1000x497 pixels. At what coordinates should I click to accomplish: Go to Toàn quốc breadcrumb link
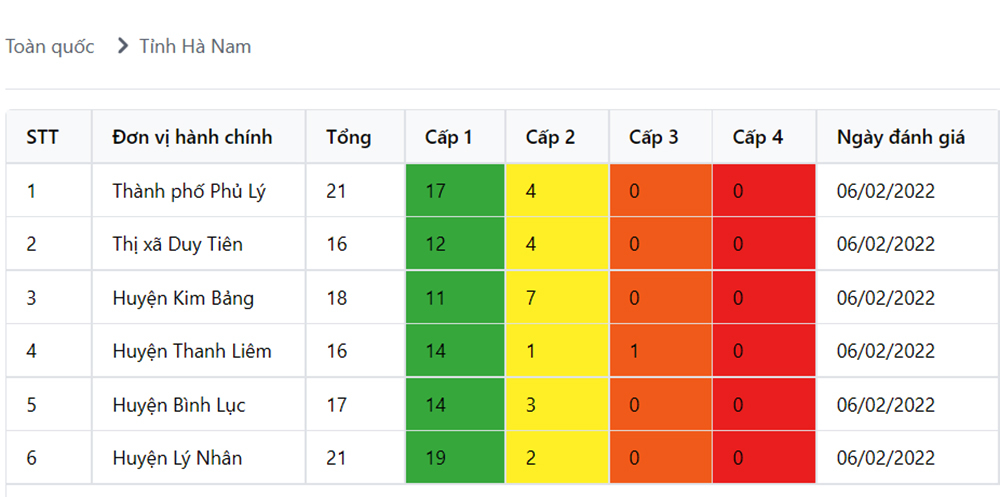(50, 46)
